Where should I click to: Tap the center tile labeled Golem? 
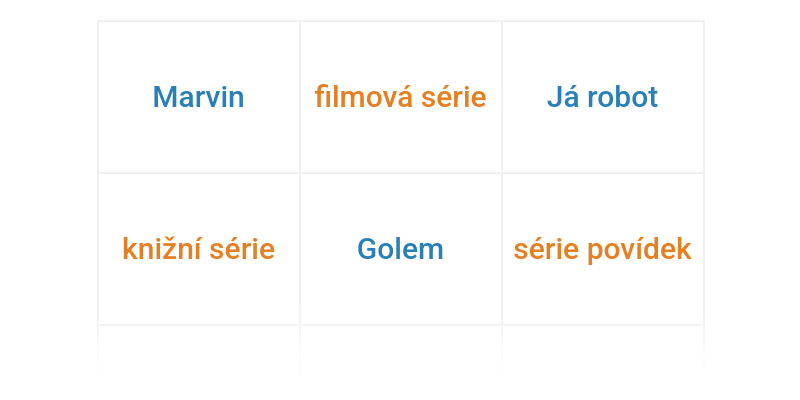pos(400,249)
